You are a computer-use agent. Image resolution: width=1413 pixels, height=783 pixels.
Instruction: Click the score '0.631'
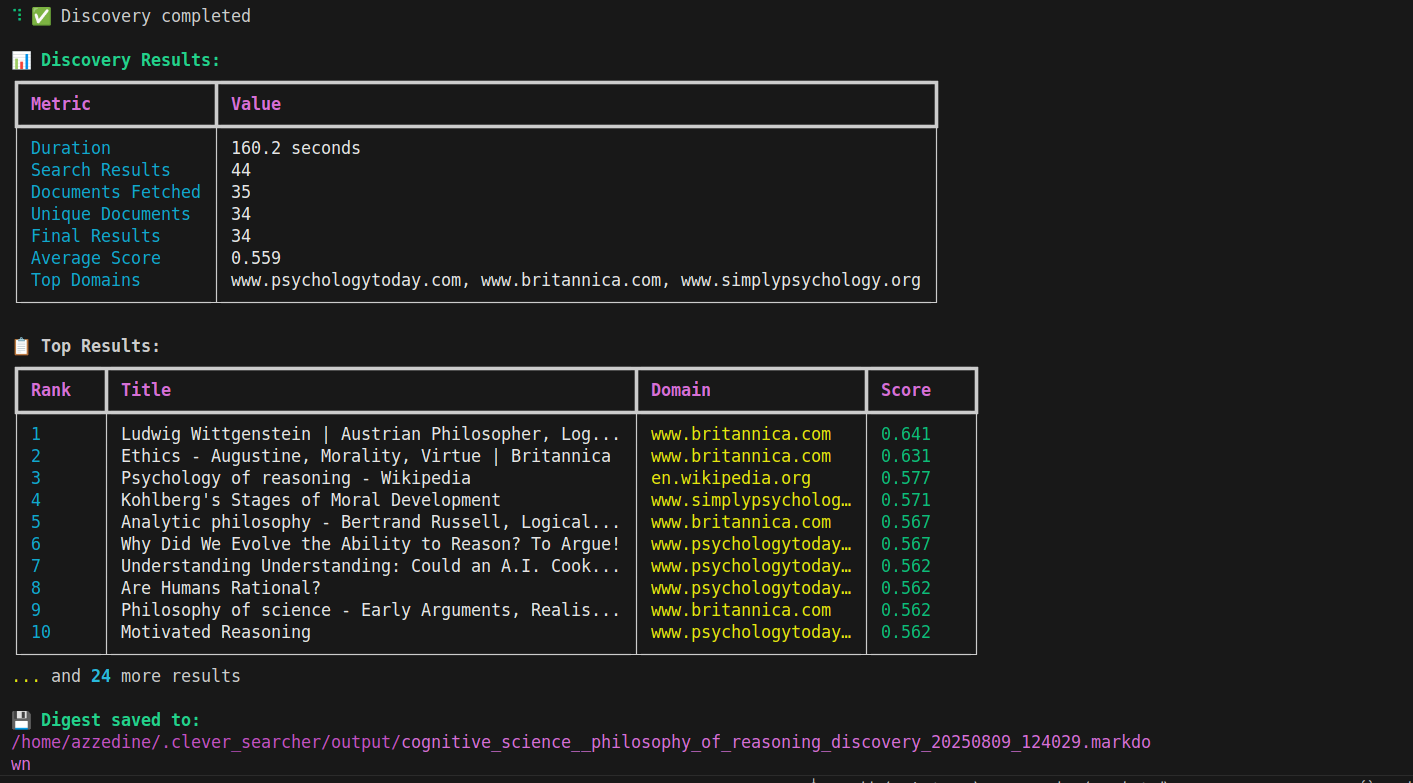[906, 456]
